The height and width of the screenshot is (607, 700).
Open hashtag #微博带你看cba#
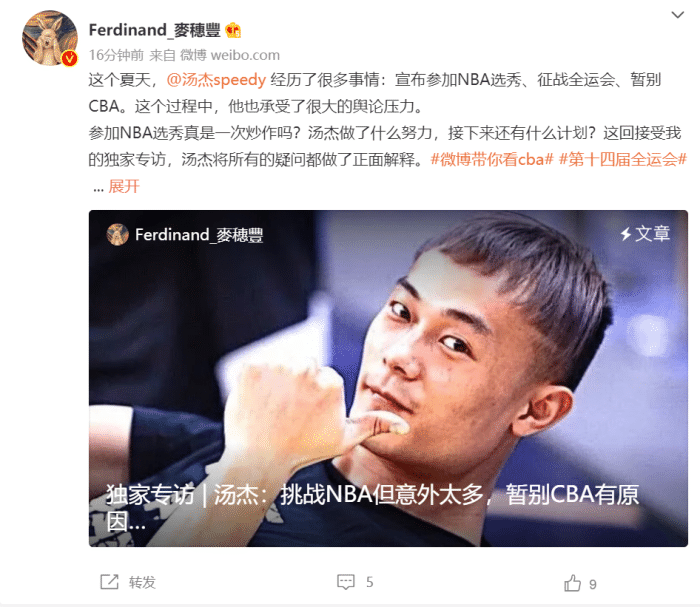coord(492,159)
